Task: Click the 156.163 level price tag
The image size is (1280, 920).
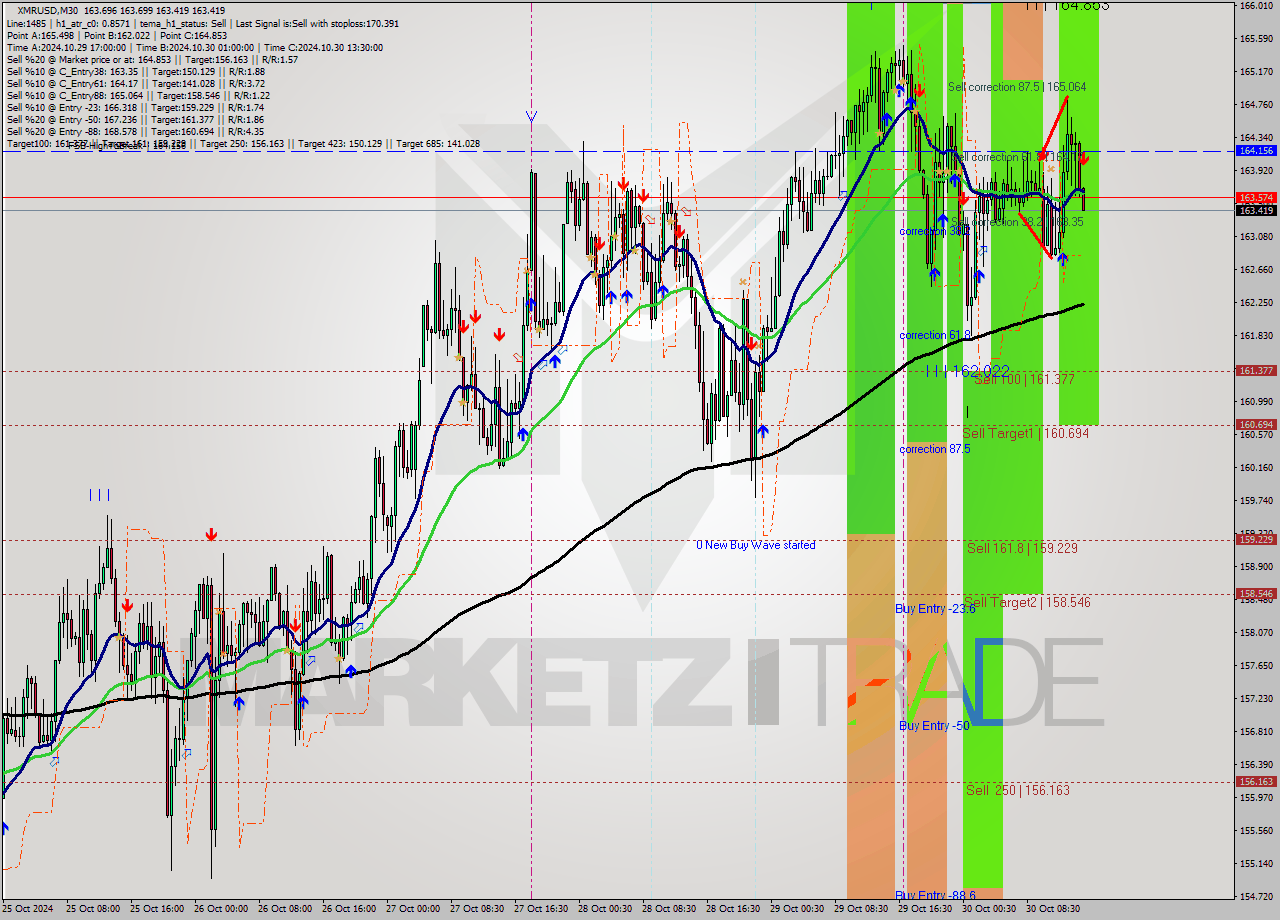Action: pos(1256,782)
